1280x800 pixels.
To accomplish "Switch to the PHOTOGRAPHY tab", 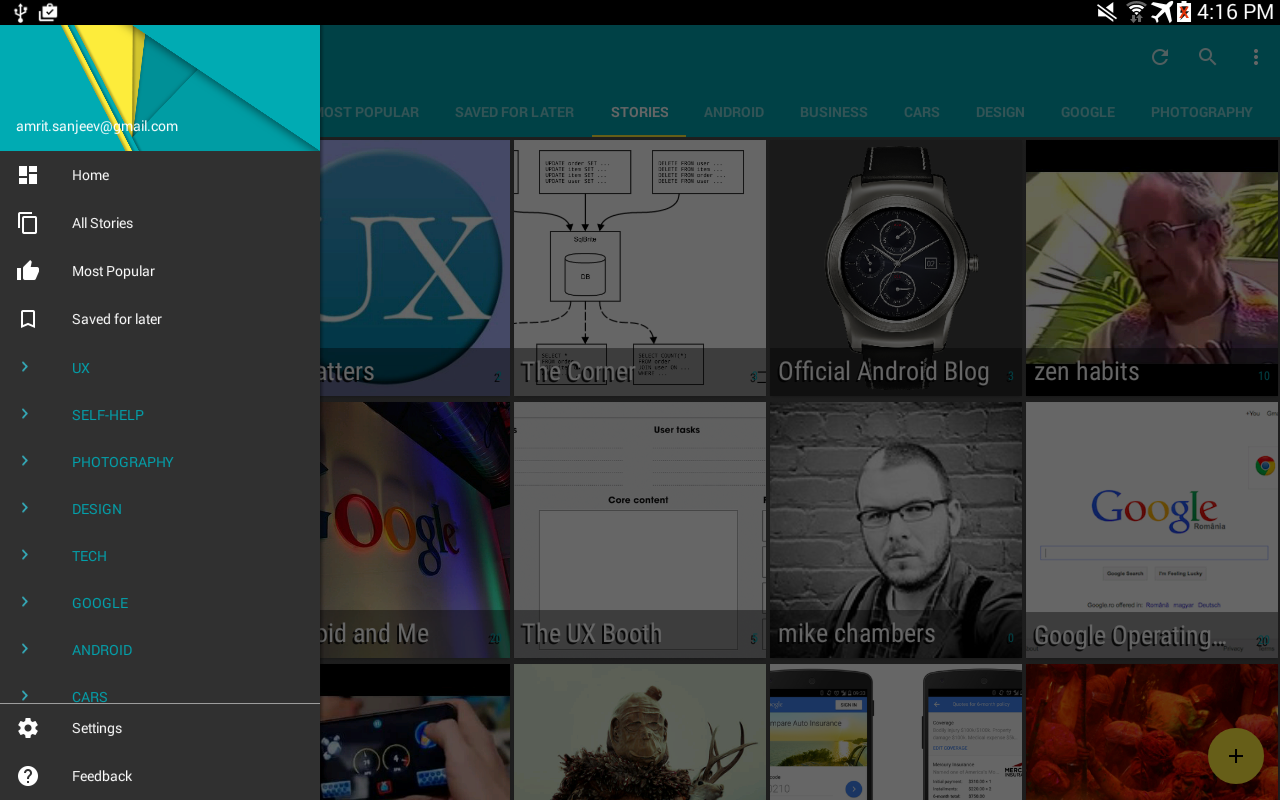I will [1202, 112].
